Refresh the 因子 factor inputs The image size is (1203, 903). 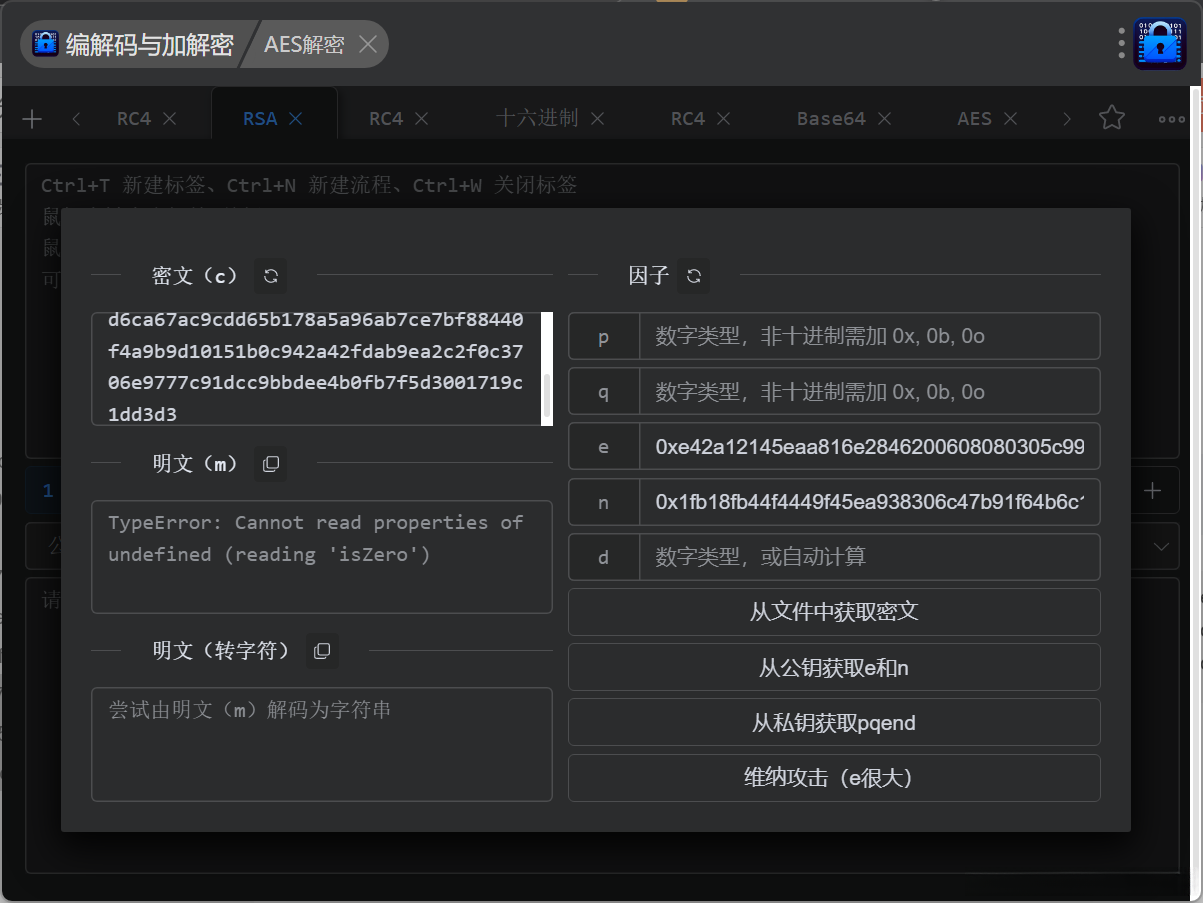point(694,275)
